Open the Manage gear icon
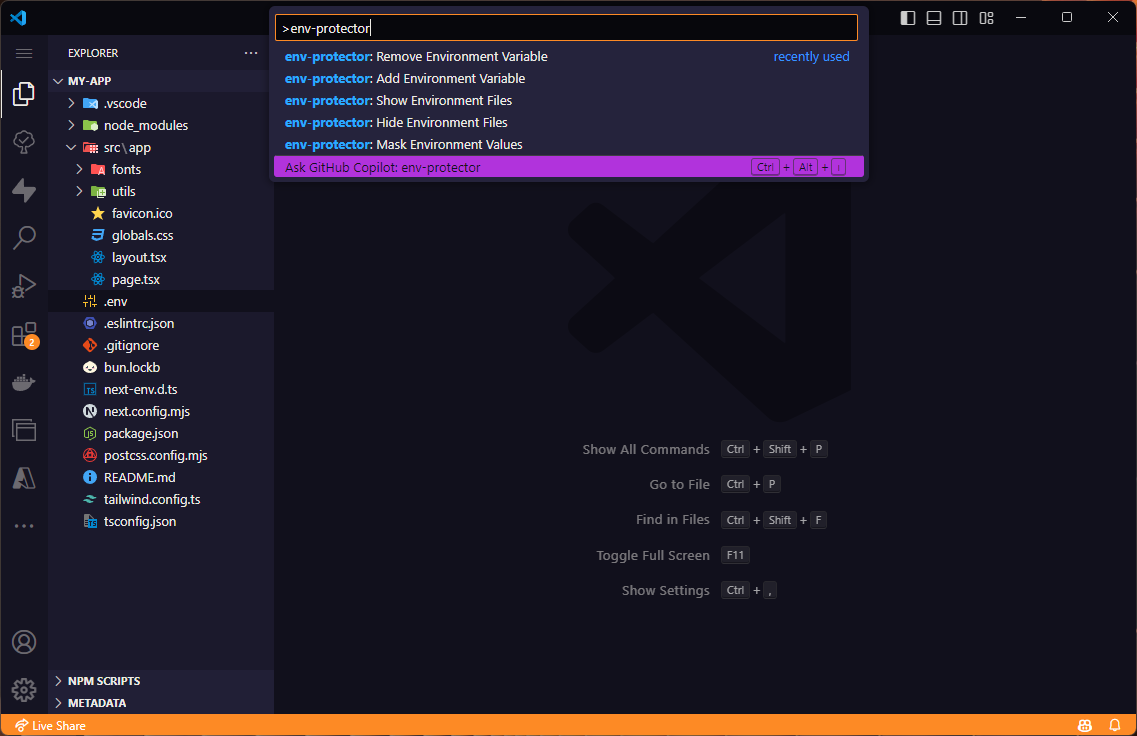This screenshot has width=1137, height=736. pos(24,690)
